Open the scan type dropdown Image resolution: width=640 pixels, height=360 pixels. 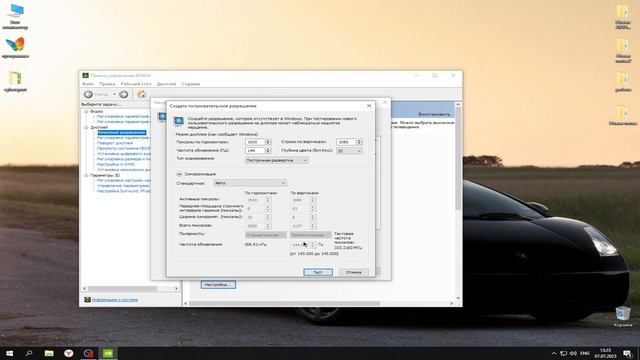[x=276, y=160]
